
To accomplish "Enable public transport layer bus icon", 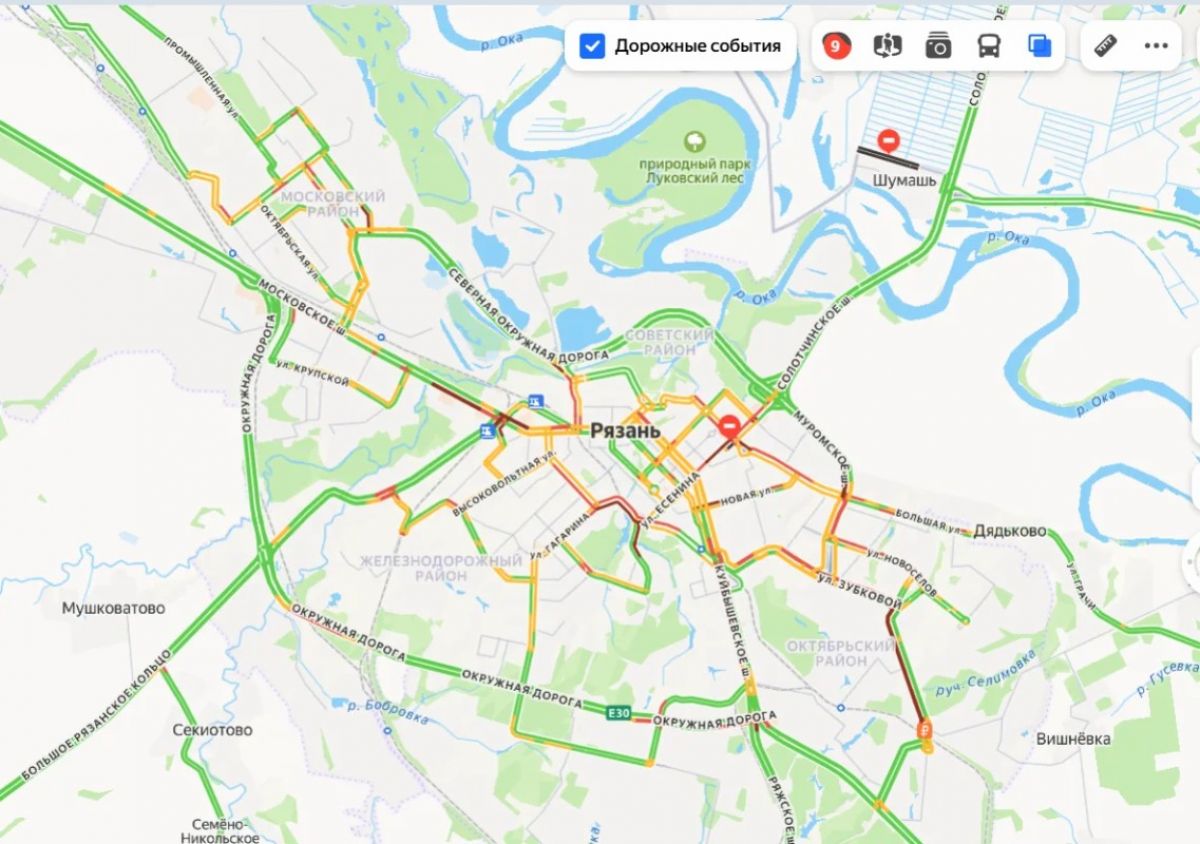I will coord(989,46).
